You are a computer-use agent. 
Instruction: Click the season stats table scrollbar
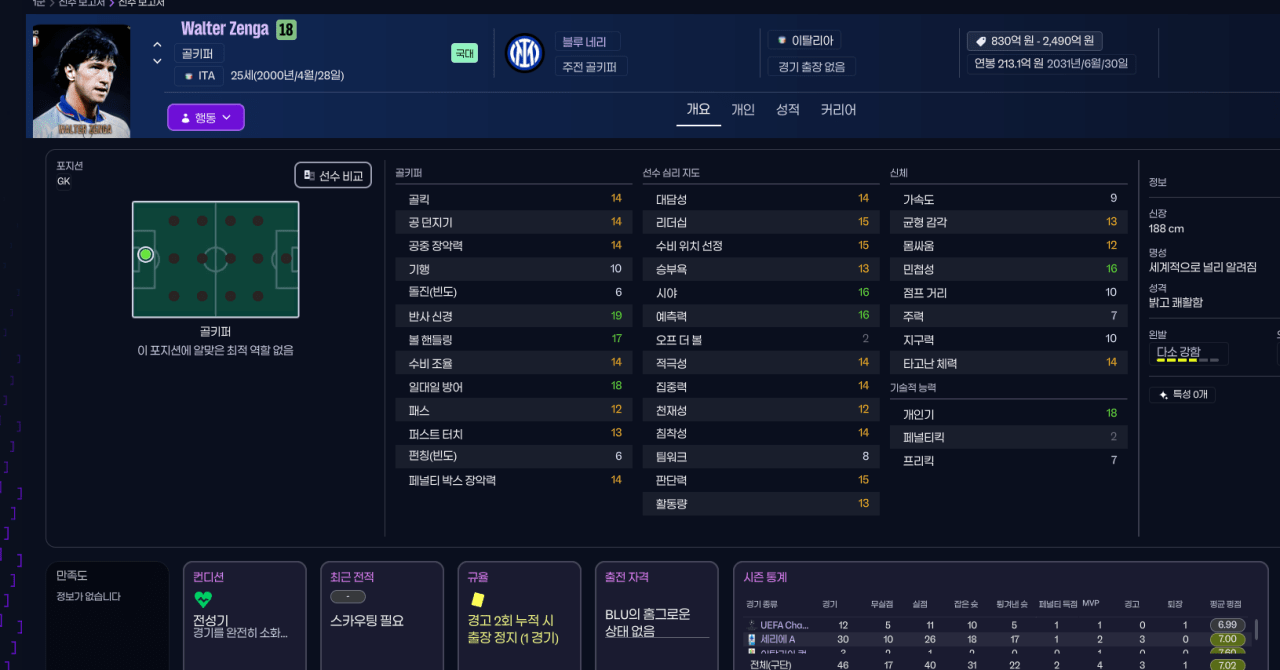point(1258,630)
